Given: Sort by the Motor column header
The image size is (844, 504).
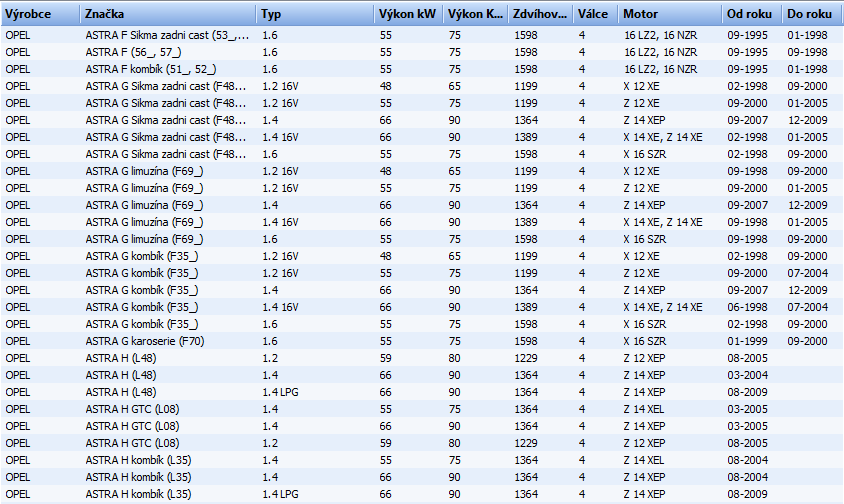Looking at the screenshot, I should coord(670,14).
